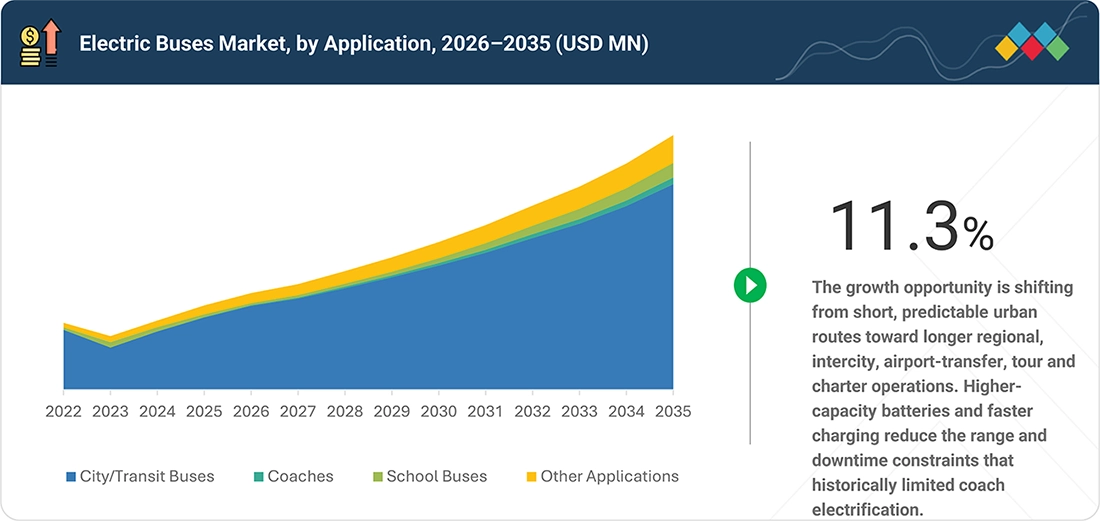This screenshot has height=521, width=1100.
Task: Click the City/Transit Buses legend label
Action: (147, 477)
